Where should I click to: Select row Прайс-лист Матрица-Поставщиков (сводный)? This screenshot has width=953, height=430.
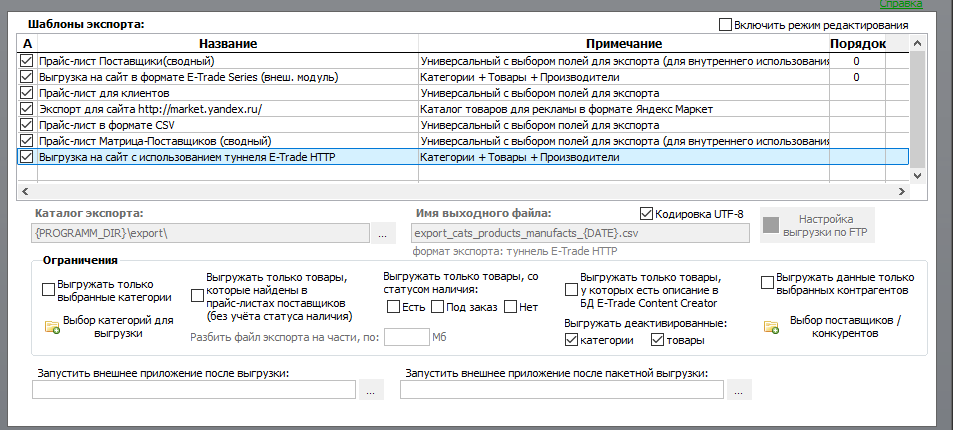coord(463,140)
